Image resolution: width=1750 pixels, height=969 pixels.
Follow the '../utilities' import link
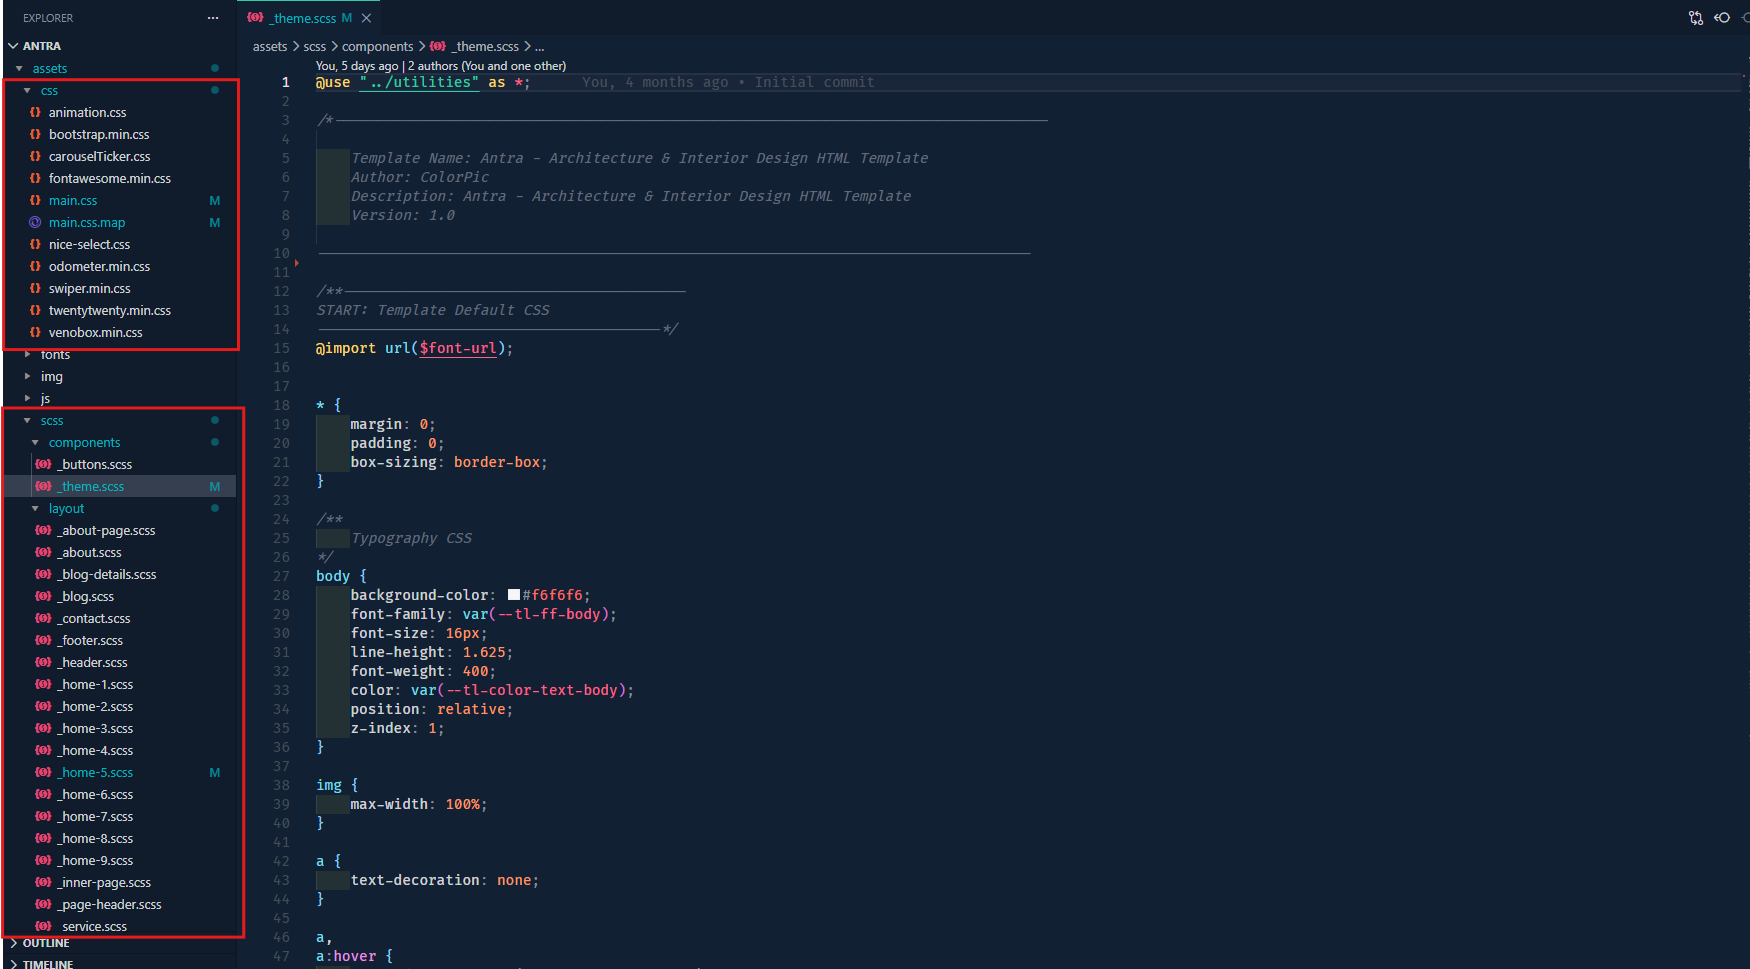click(x=418, y=82)
